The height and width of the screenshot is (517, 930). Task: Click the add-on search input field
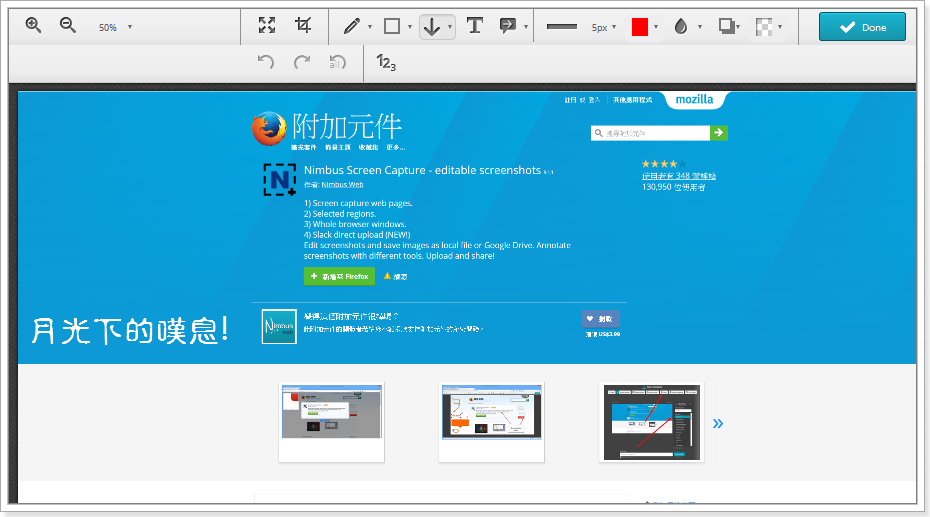[x=650, y=133]
